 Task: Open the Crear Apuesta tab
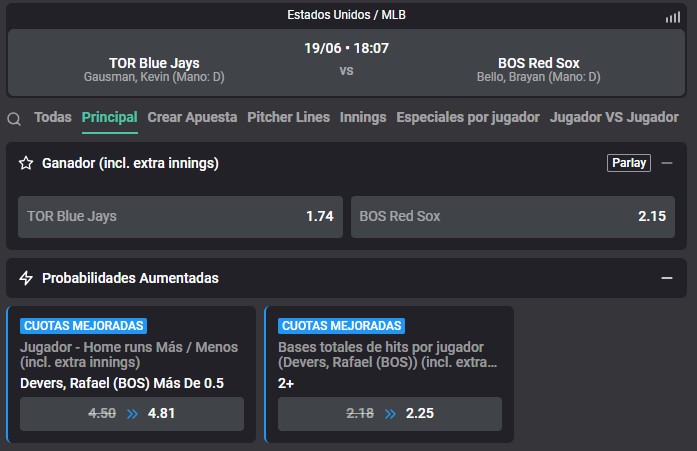click(192, 117)
